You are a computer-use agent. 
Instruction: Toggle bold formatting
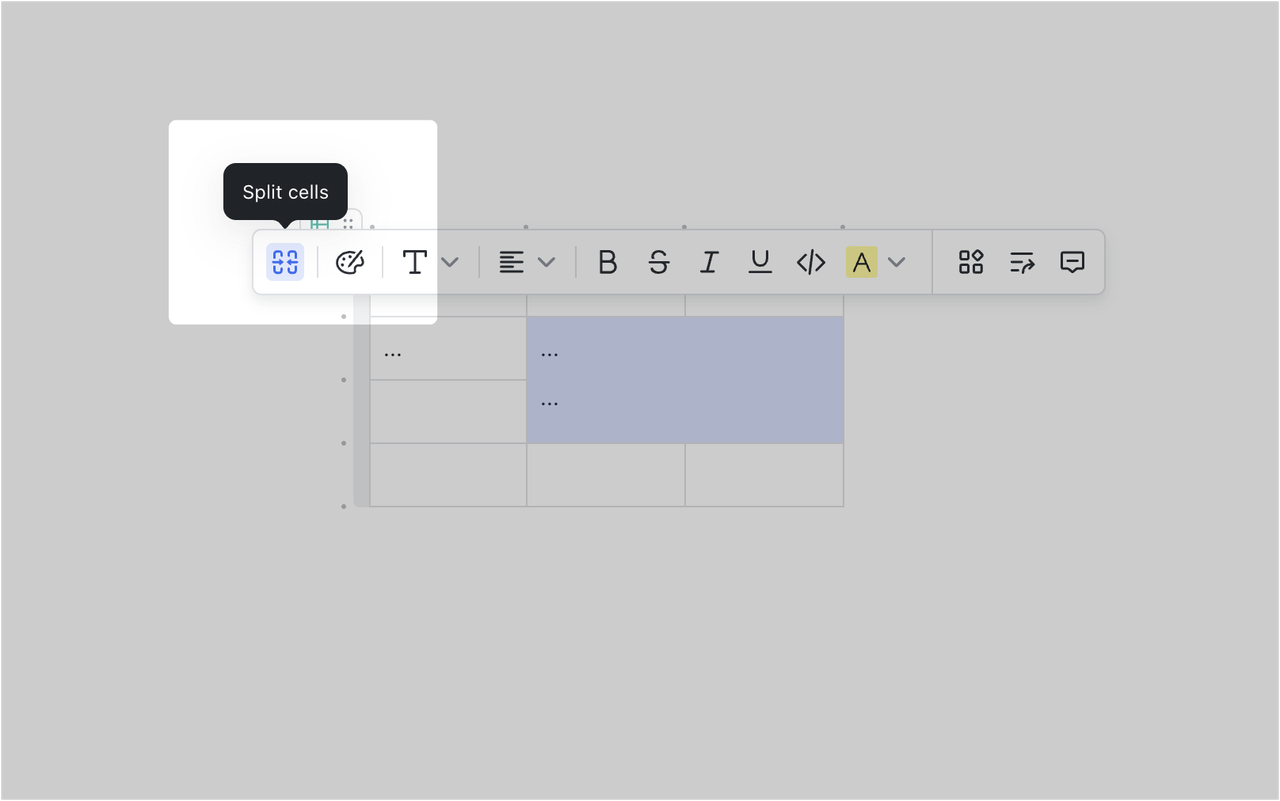tap(607, 262)
